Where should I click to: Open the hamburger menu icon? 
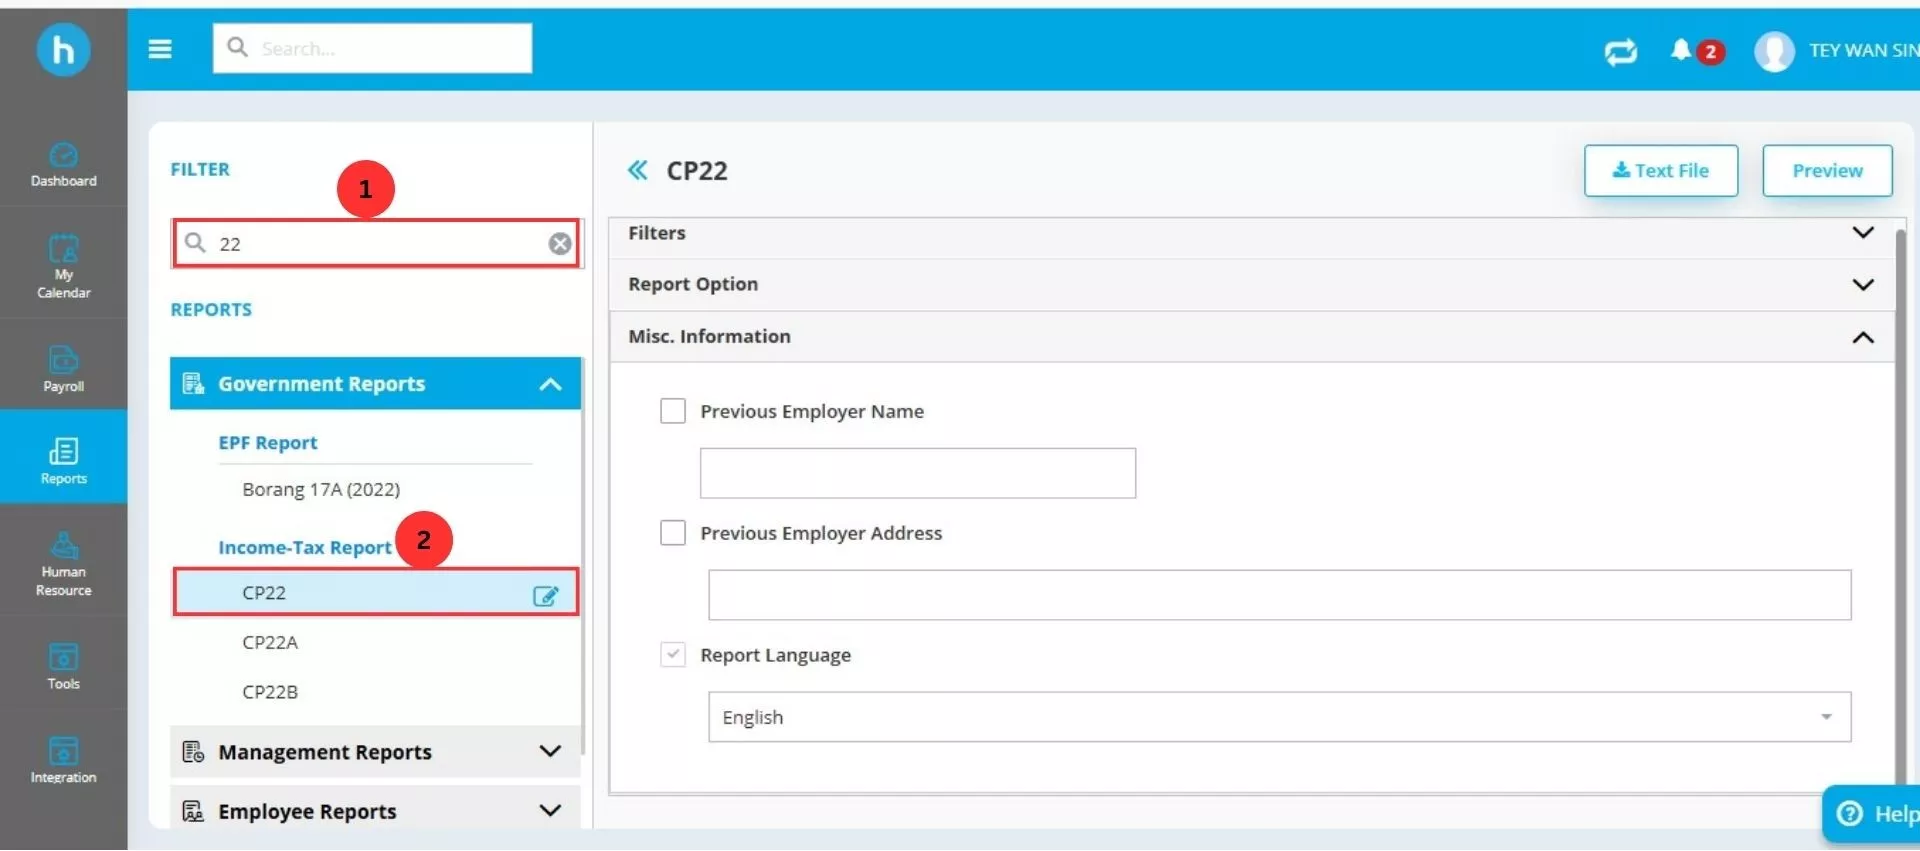click(160, 49)
